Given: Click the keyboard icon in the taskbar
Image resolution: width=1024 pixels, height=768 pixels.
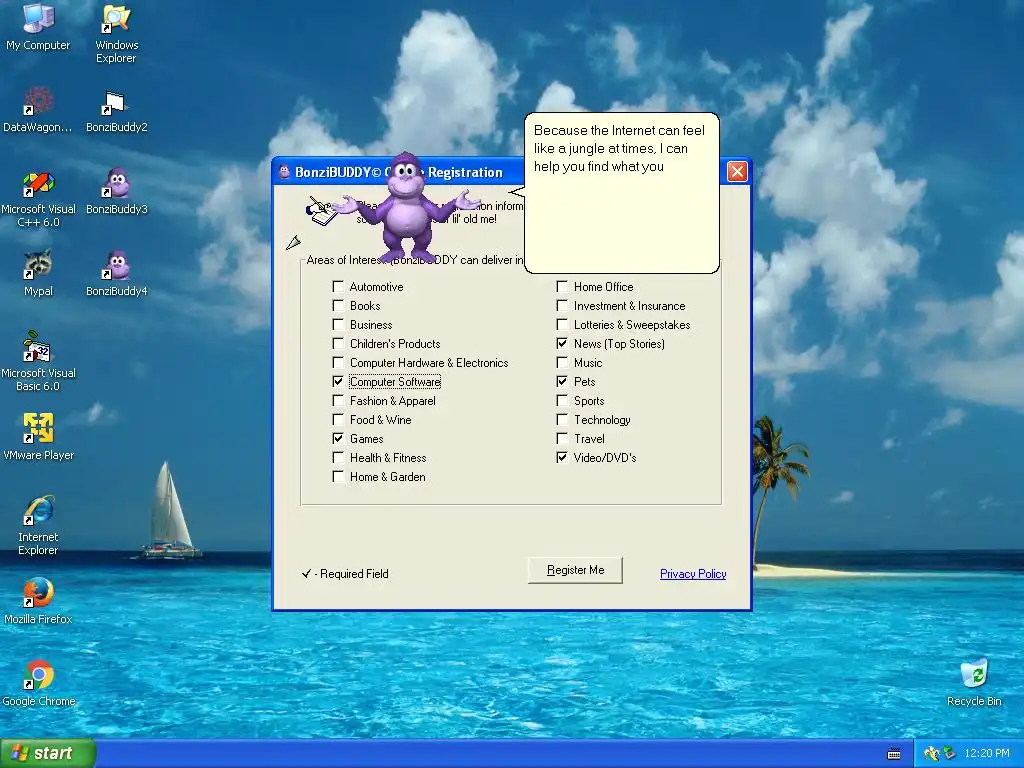Looking at the screenshot, I should [x=894, y=754].
